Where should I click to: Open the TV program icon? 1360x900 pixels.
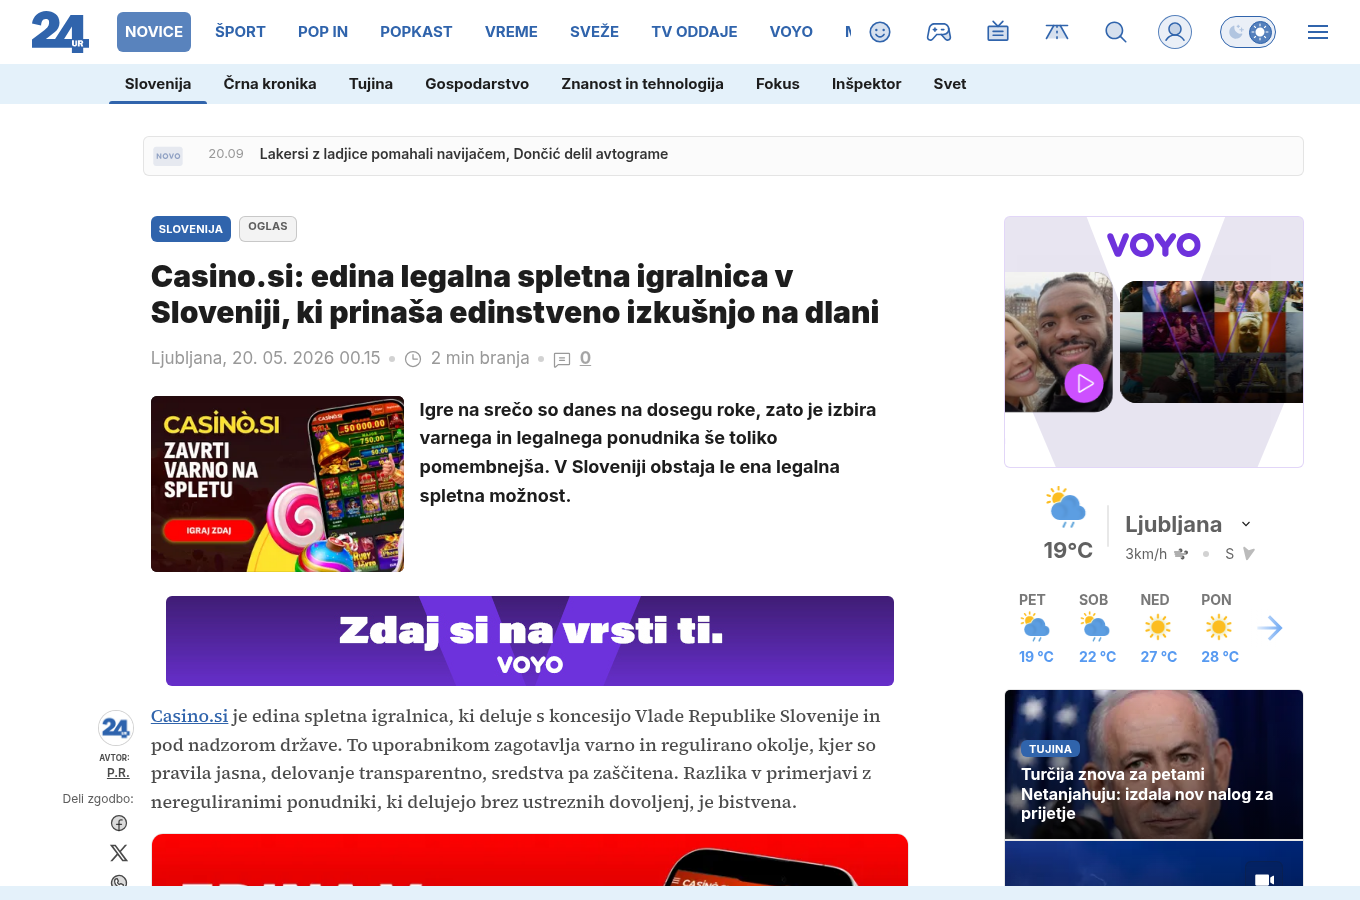click(998, 32)
